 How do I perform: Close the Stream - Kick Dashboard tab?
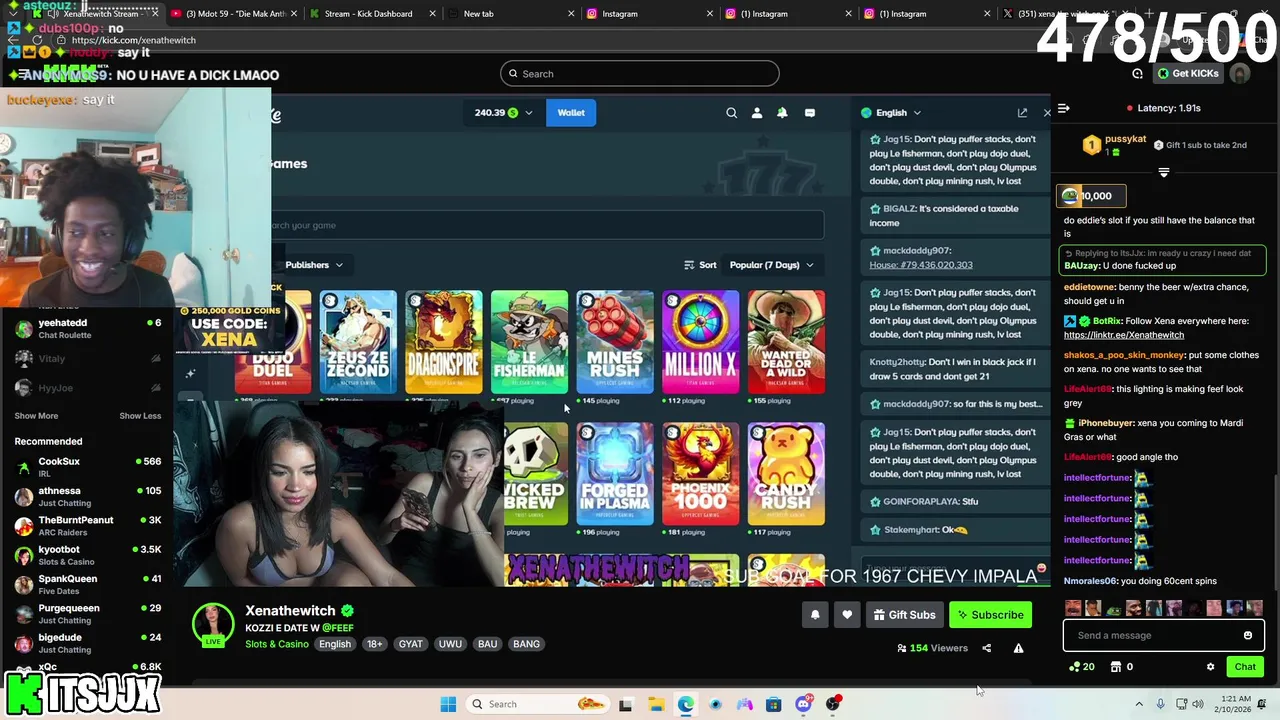(x=433, y=14)
